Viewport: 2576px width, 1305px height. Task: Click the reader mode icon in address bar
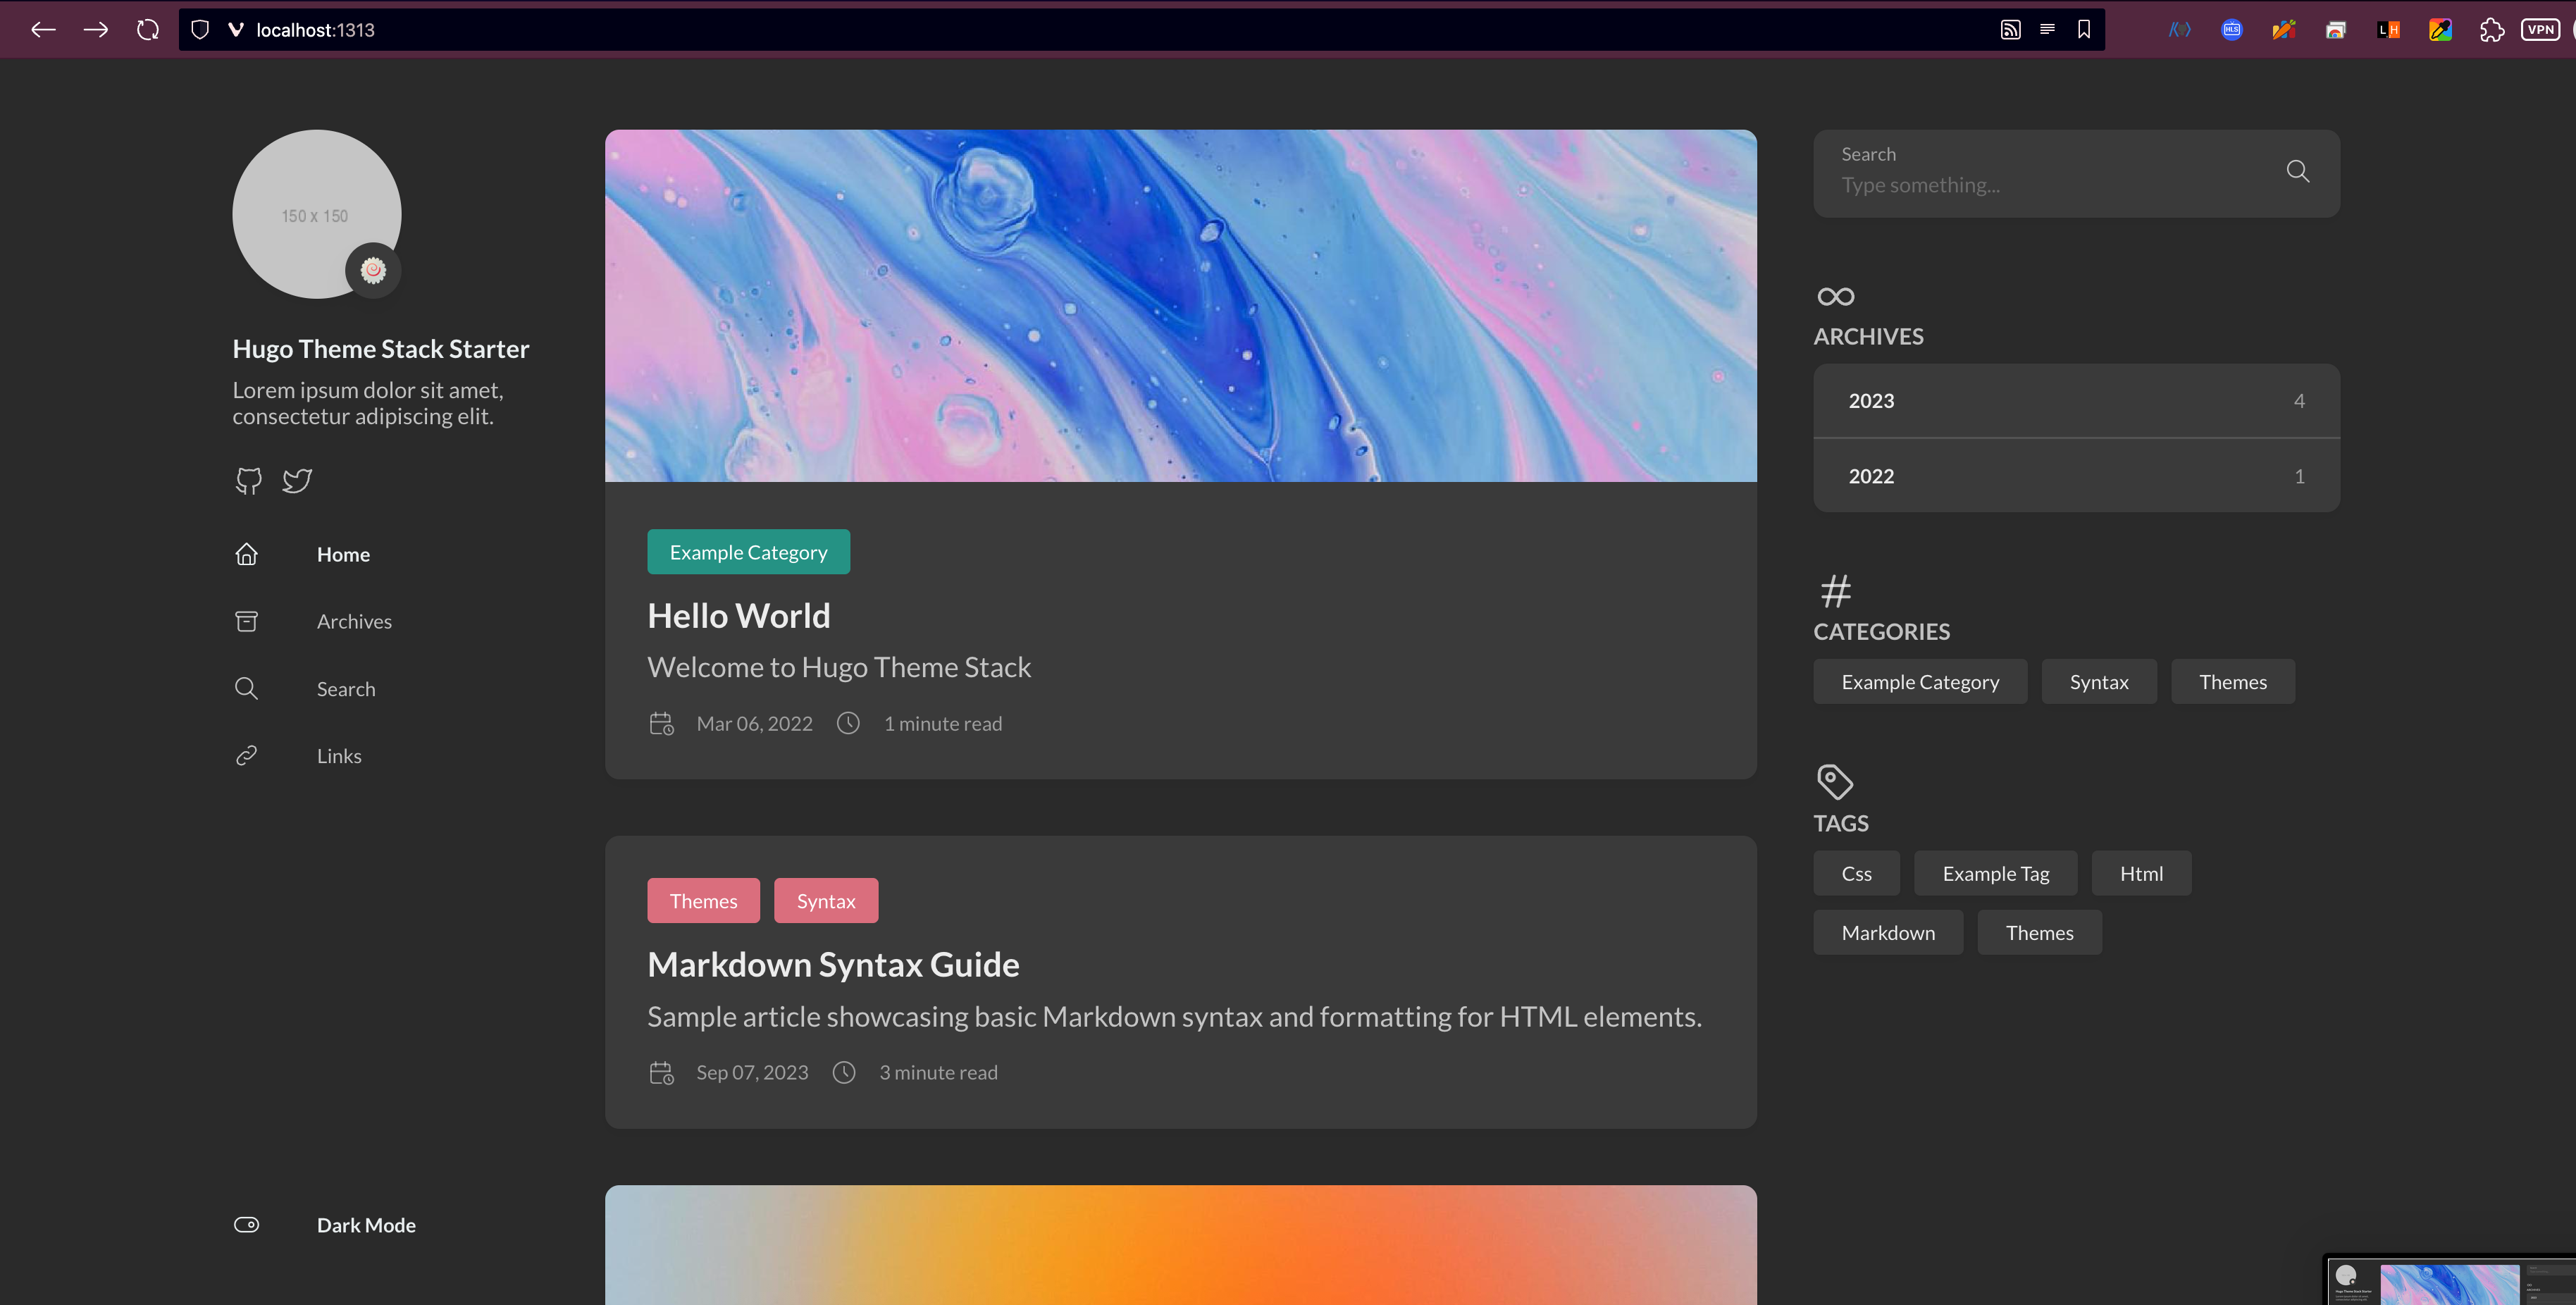(2047, 30)
